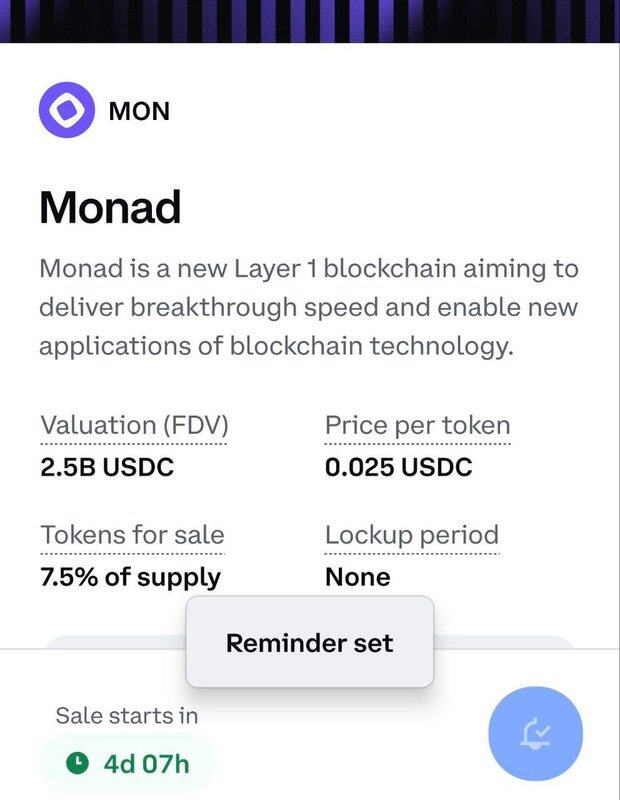This screenshot has height=800, width=620.
Task: Tap the MON ticker label
Action: pos(139,110)
